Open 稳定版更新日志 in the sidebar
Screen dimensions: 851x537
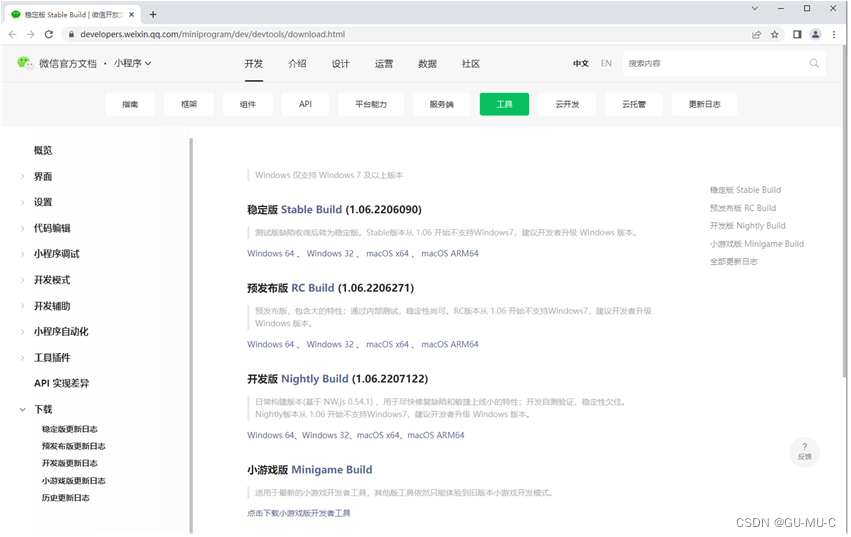click(x=69, y=429)
